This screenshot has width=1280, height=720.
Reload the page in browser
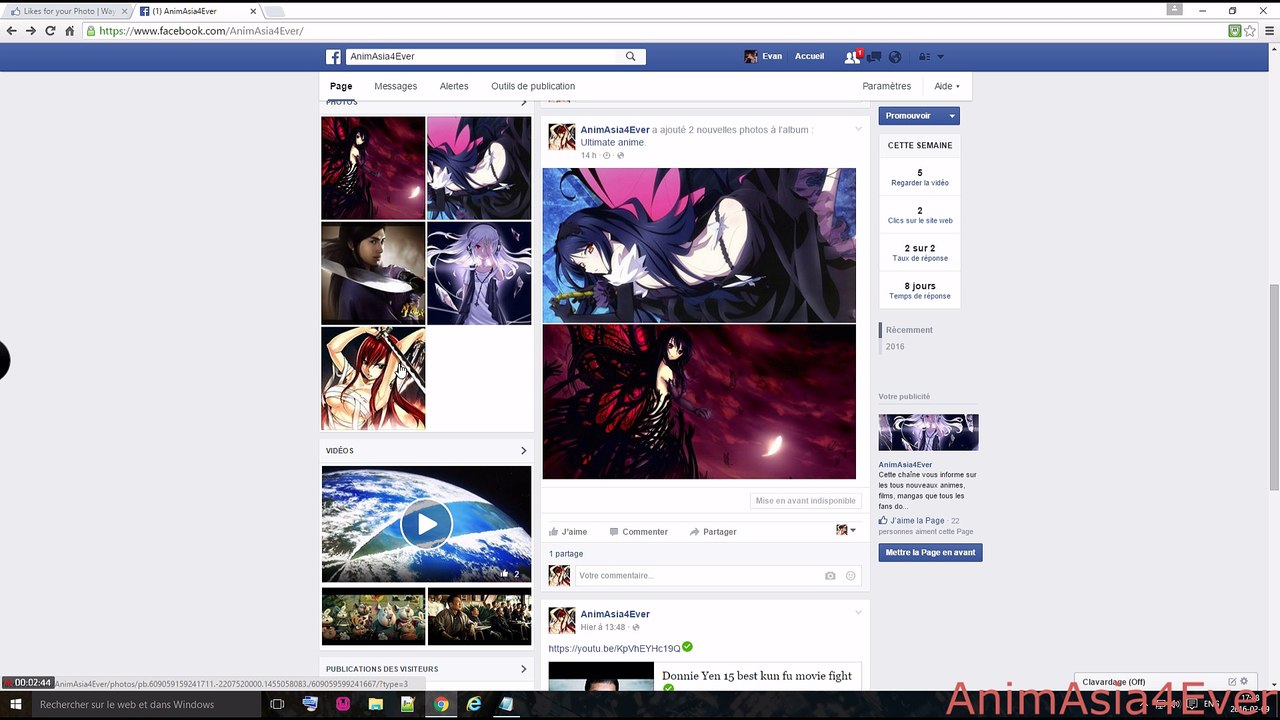coord(50,31)
